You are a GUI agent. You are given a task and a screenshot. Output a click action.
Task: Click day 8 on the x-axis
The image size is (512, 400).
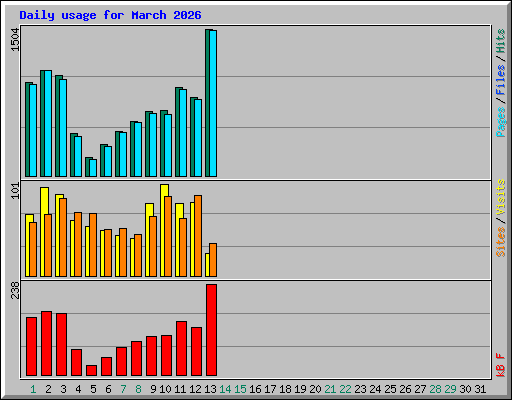(138, 389)
